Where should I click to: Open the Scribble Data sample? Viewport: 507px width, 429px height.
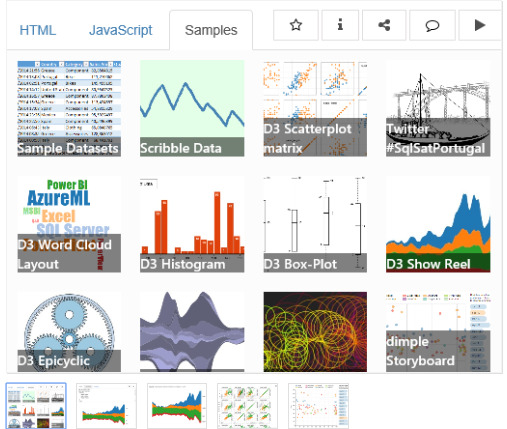click(x=192, y=108)
